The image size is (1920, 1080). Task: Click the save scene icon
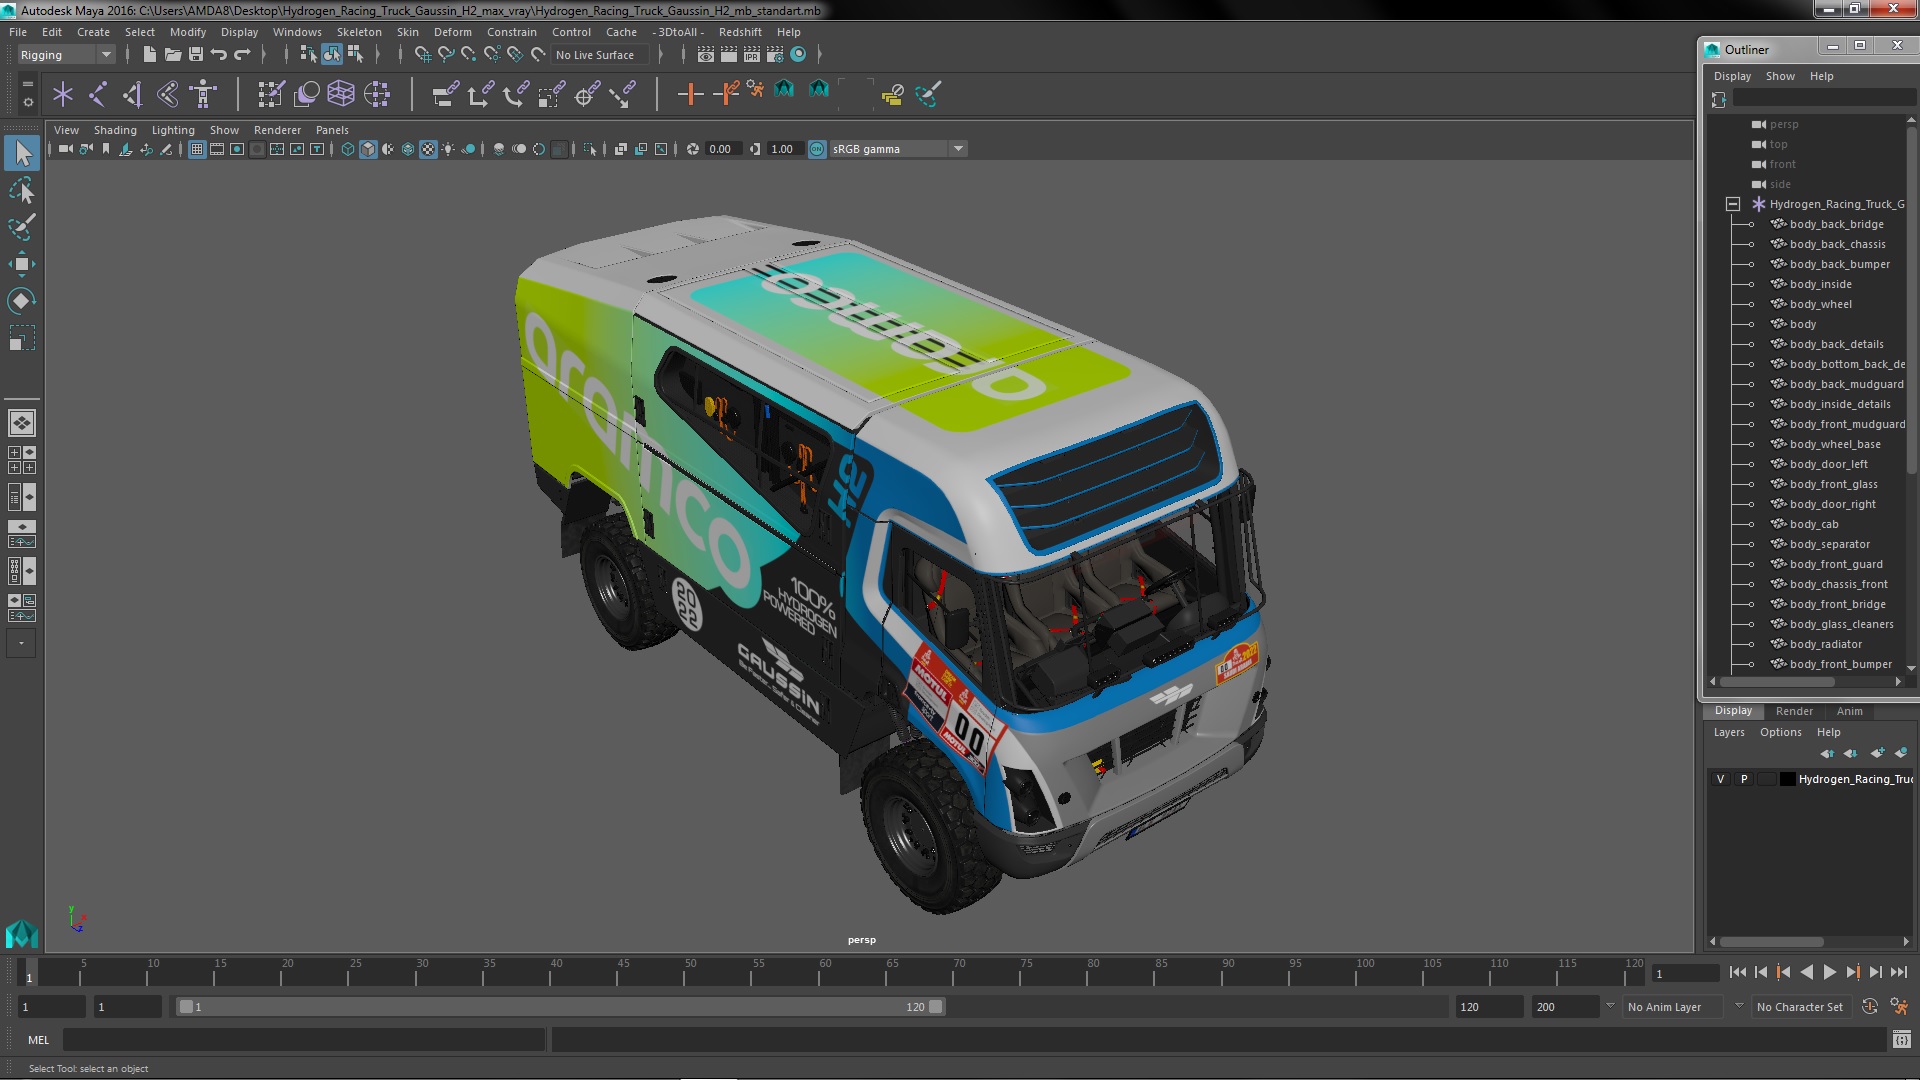pos(196,54)
